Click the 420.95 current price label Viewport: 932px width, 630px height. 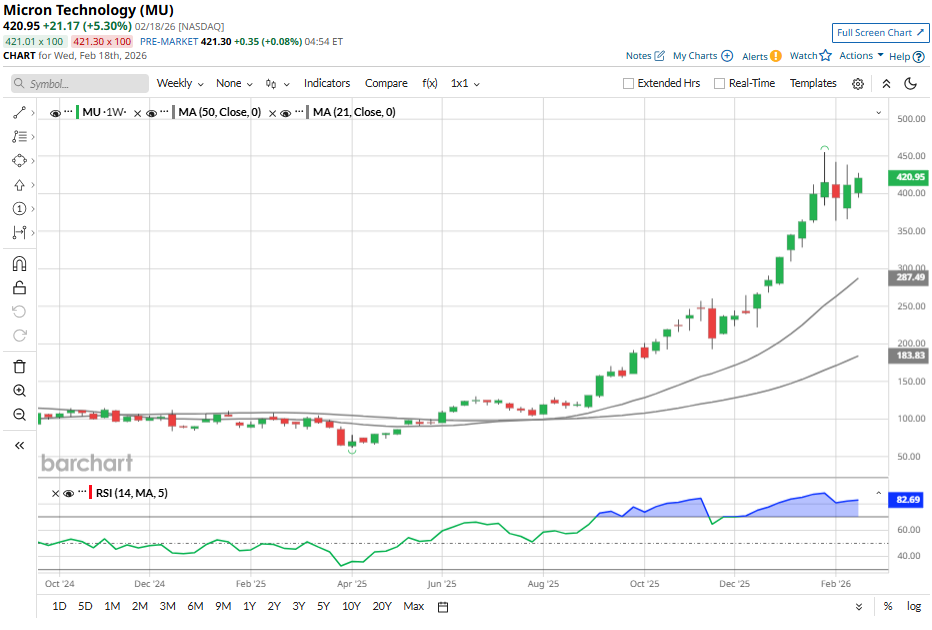[909, 177]
